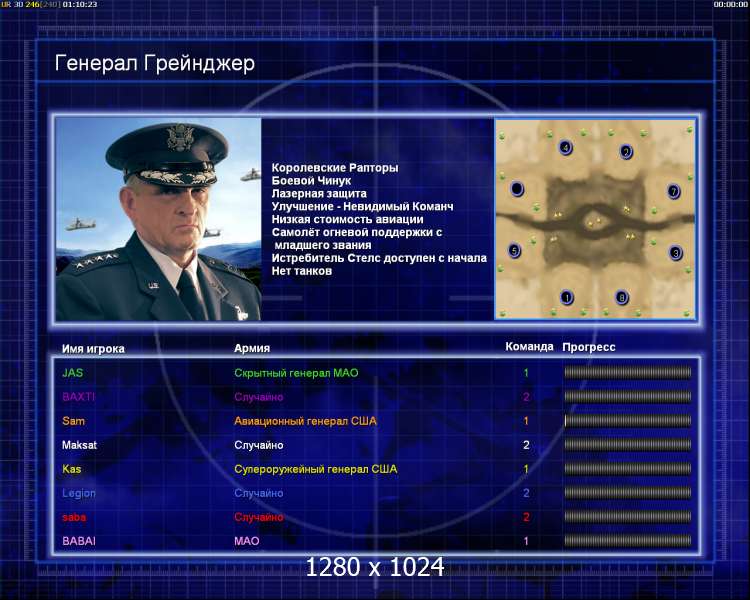
Task: Click 'Улучшение - Невидимый Команч' line
Action: [x=363, y=207]
